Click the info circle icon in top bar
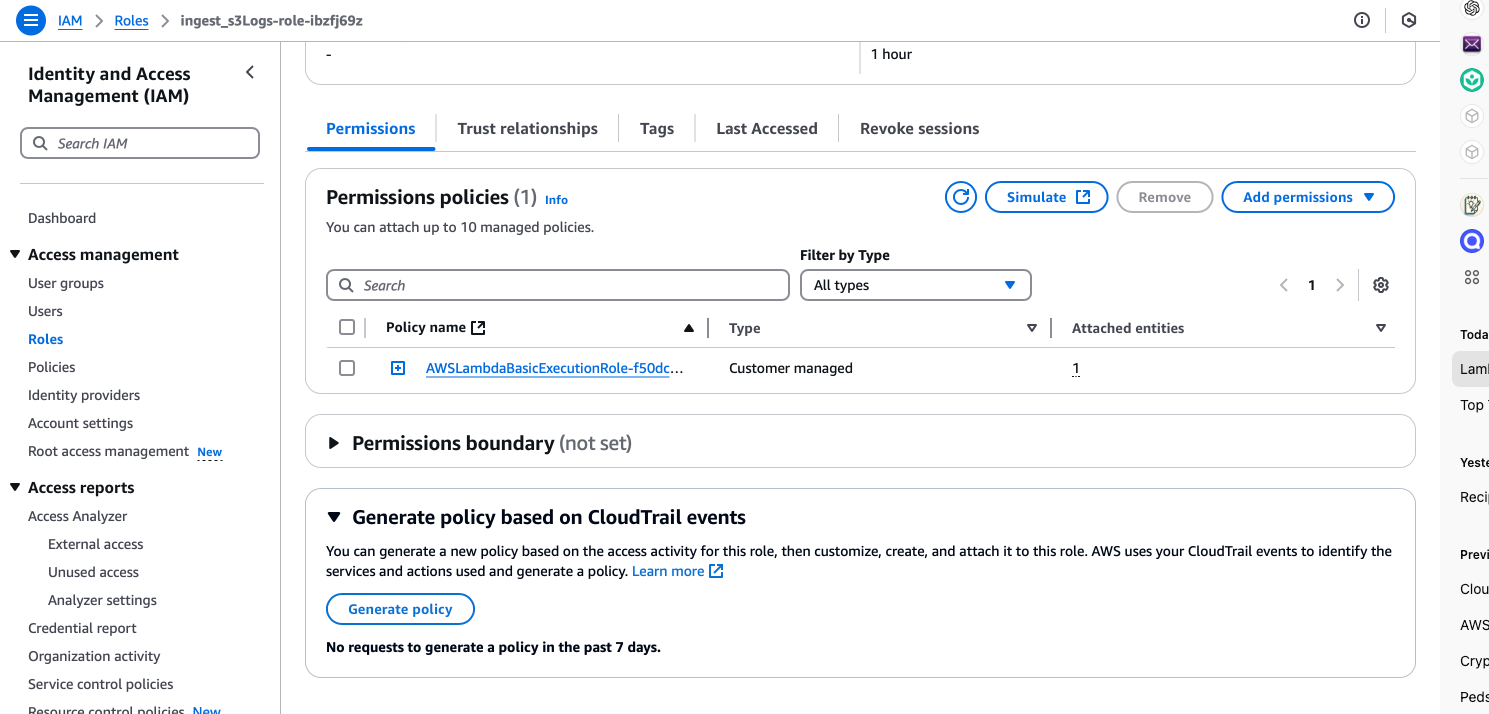Screen dimensions: 1489x714 click(x=1362, y=20)
